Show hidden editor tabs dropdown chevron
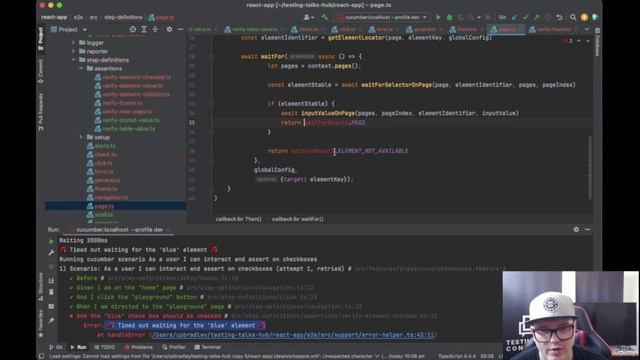 click(x=587, y=29)
